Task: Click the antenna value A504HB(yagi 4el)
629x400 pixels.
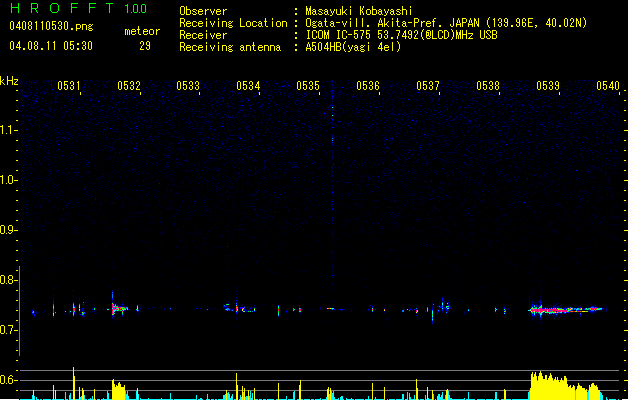Action: point(353,47)
